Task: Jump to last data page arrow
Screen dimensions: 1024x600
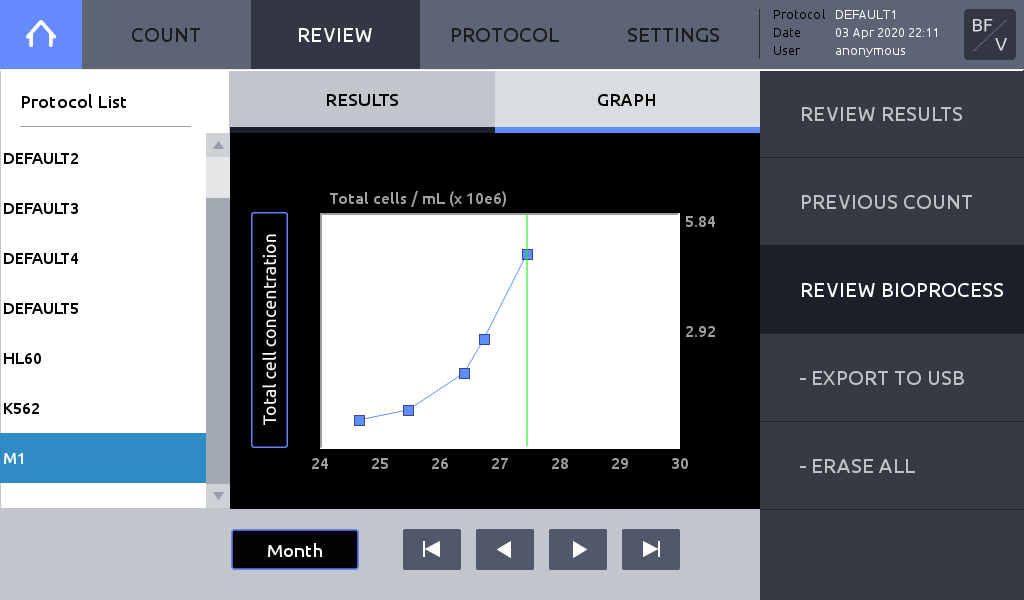Action: click(x=651, y=549)
